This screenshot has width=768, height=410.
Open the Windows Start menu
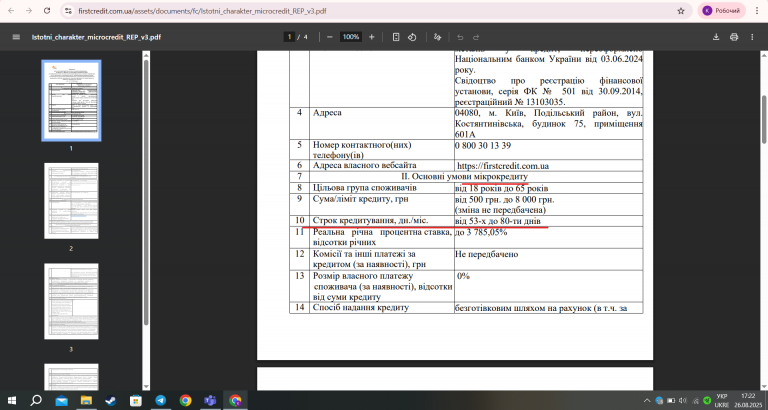[11, 400]
